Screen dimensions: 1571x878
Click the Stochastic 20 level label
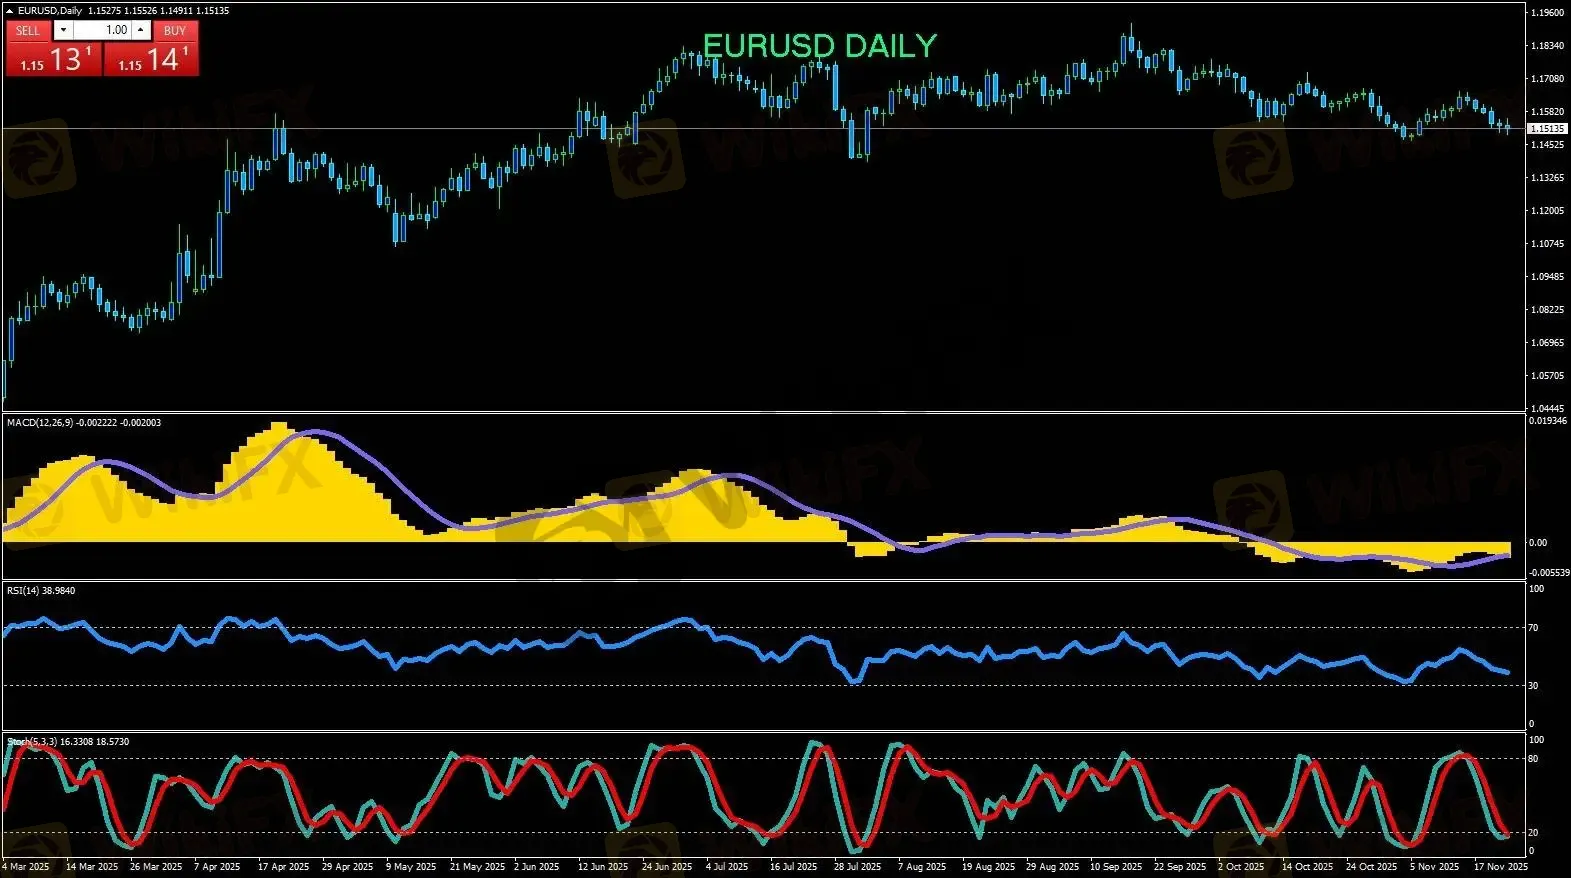[1534, 833]
